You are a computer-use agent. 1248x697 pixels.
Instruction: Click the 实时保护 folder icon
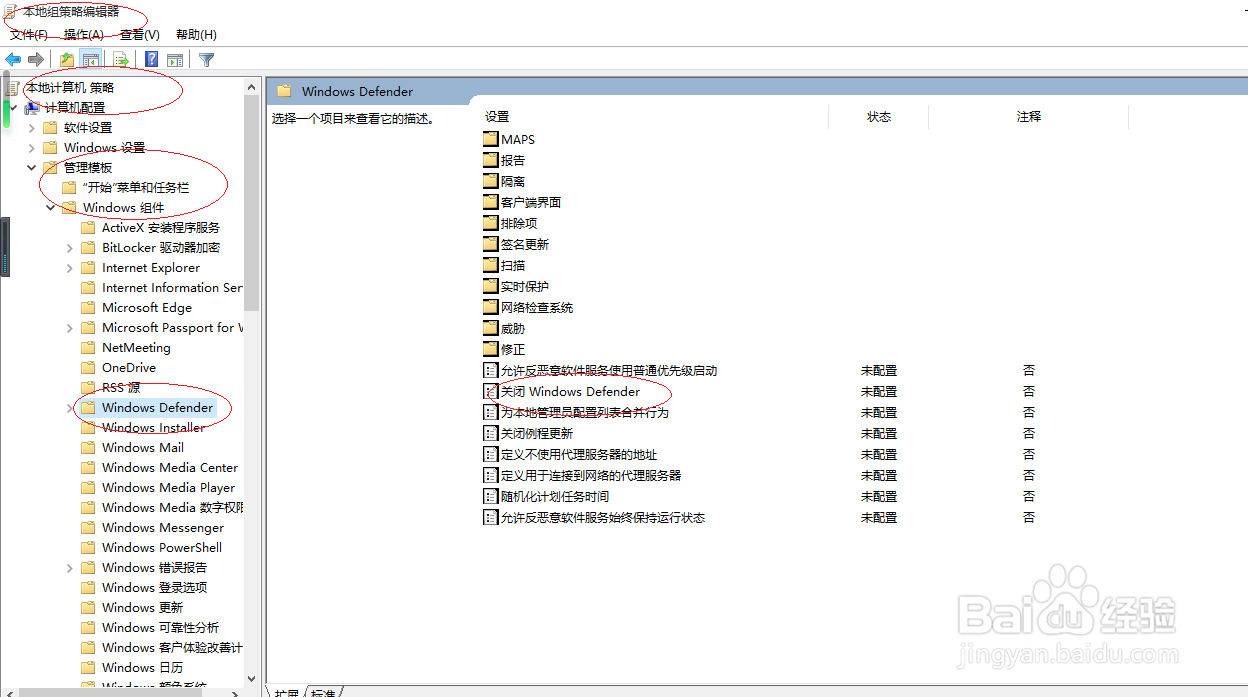(490, 286)
